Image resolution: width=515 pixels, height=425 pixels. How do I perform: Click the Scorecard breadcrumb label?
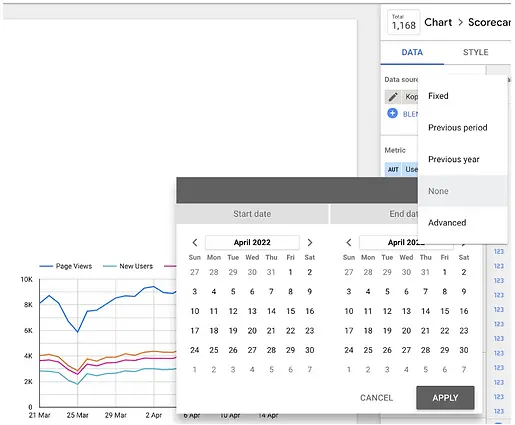(489, 22)
